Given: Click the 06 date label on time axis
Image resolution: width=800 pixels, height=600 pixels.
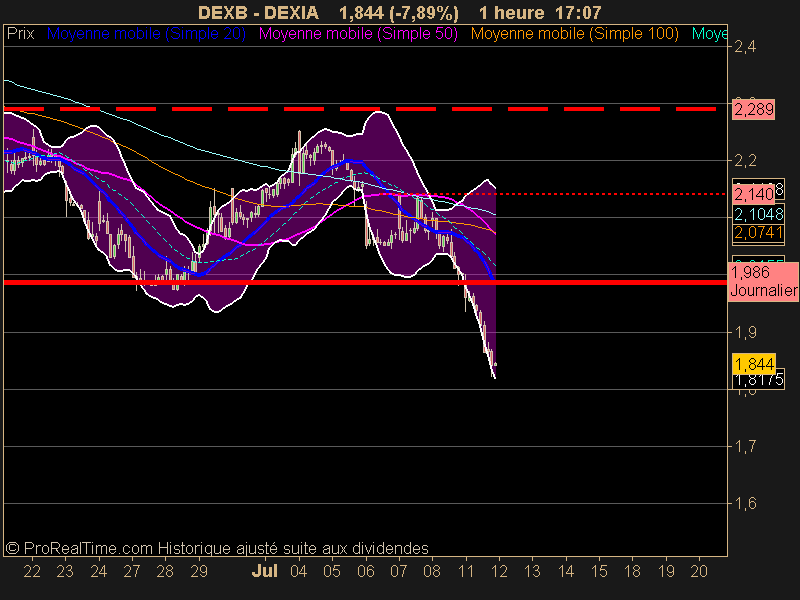Looking at the screenshot, I should tap(365, 571).
